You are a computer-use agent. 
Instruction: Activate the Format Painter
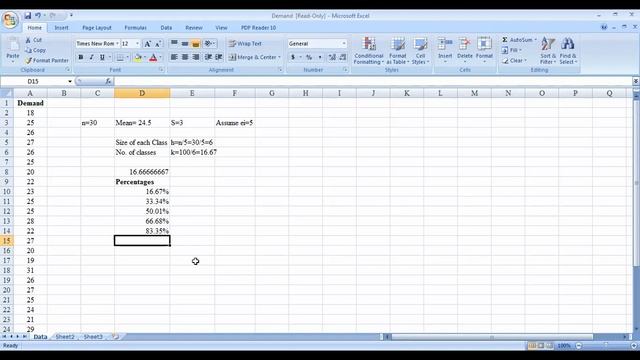point(47,60)
